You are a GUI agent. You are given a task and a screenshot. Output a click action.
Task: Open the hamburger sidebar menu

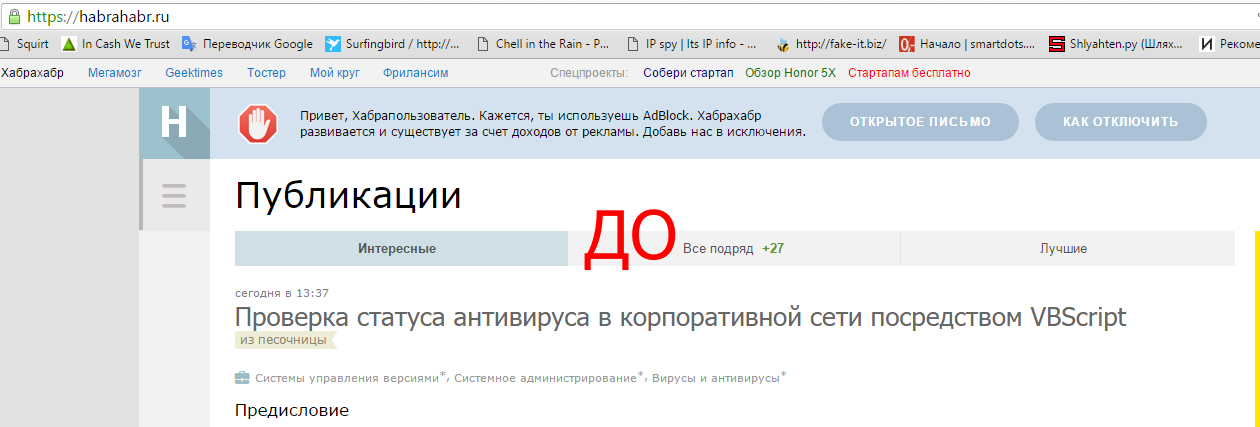pos(174,195)
